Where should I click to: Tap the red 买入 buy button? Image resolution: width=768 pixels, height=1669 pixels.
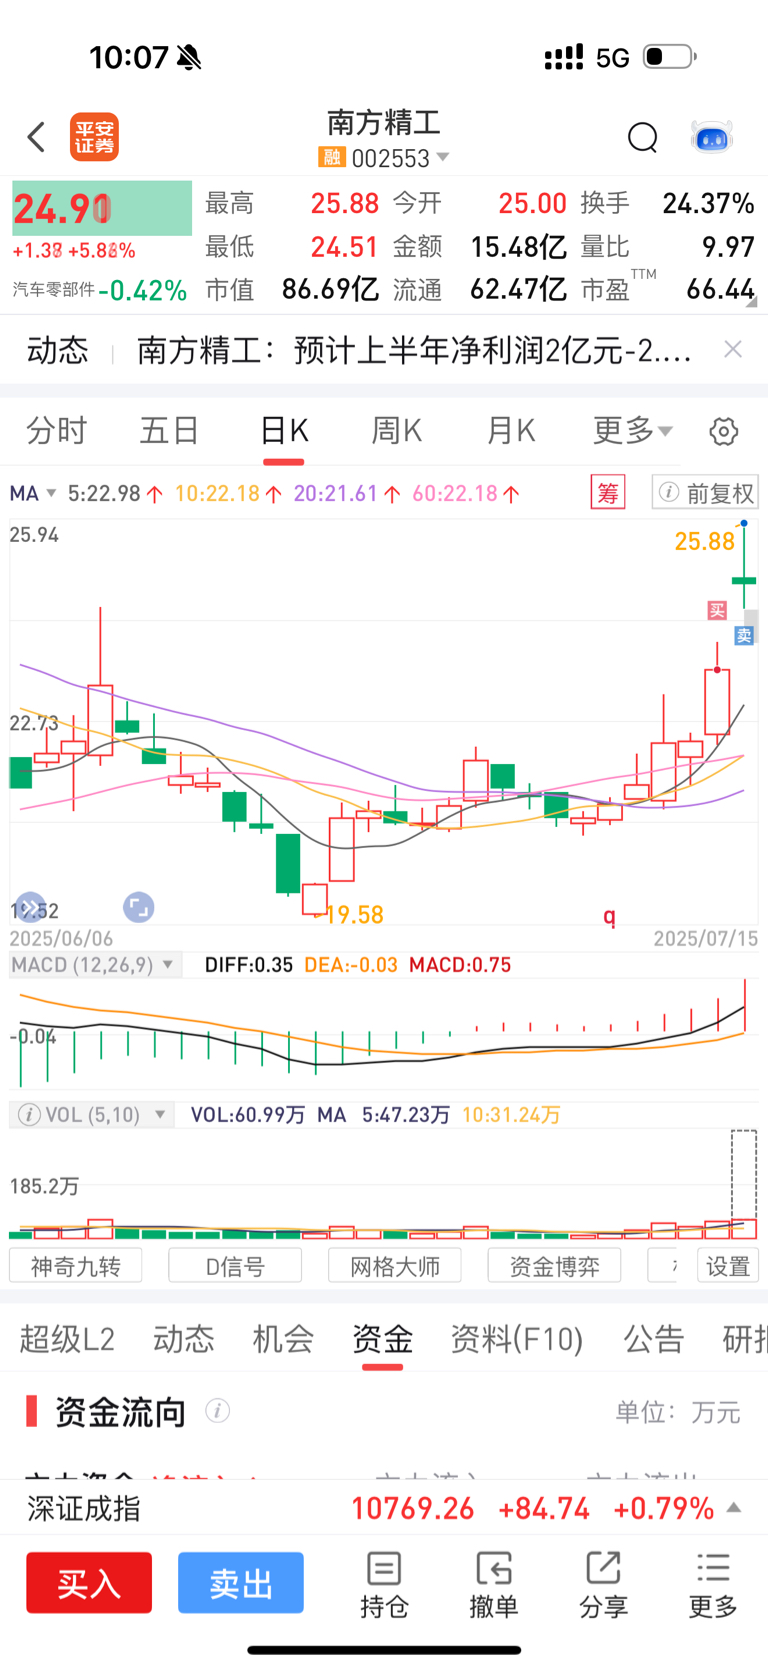(89, 1583)
